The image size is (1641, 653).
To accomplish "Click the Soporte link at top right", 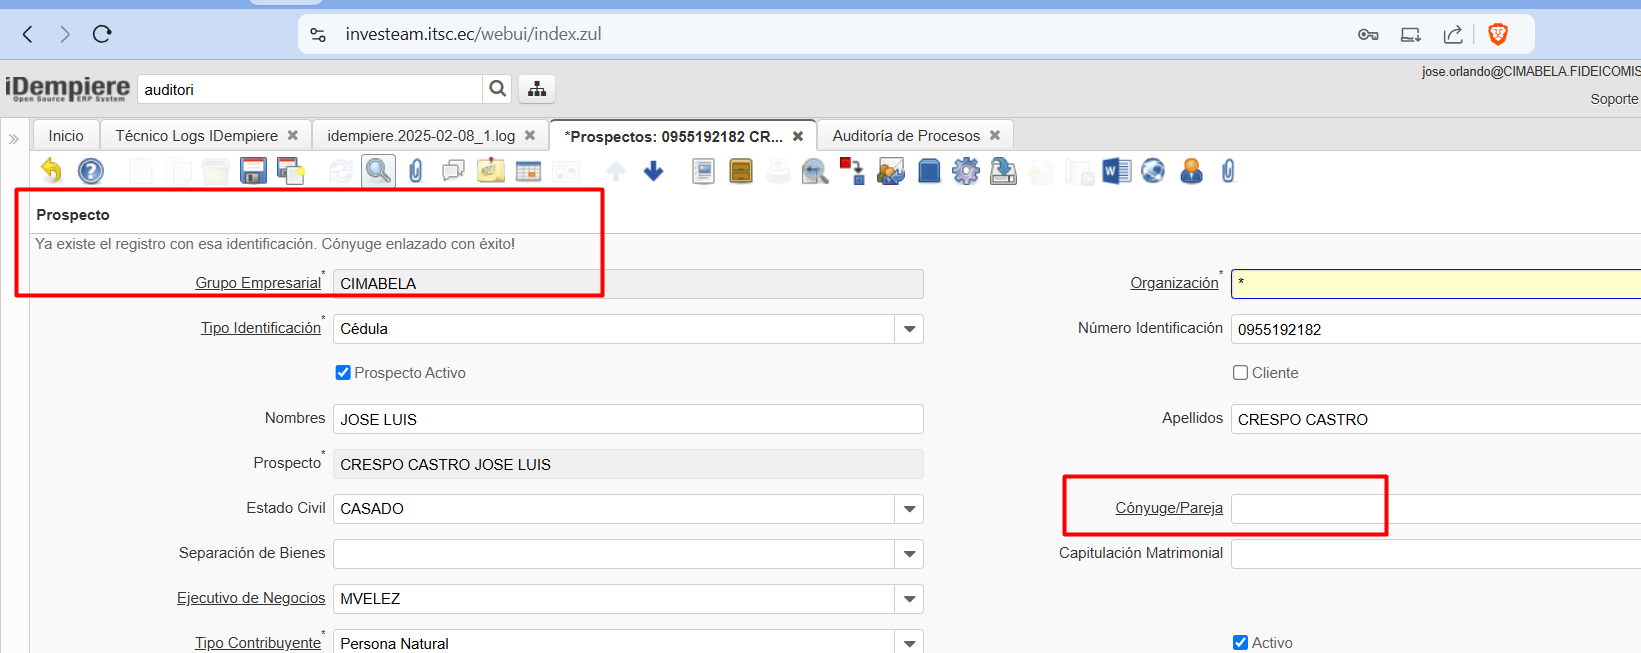I will 1613,99.
